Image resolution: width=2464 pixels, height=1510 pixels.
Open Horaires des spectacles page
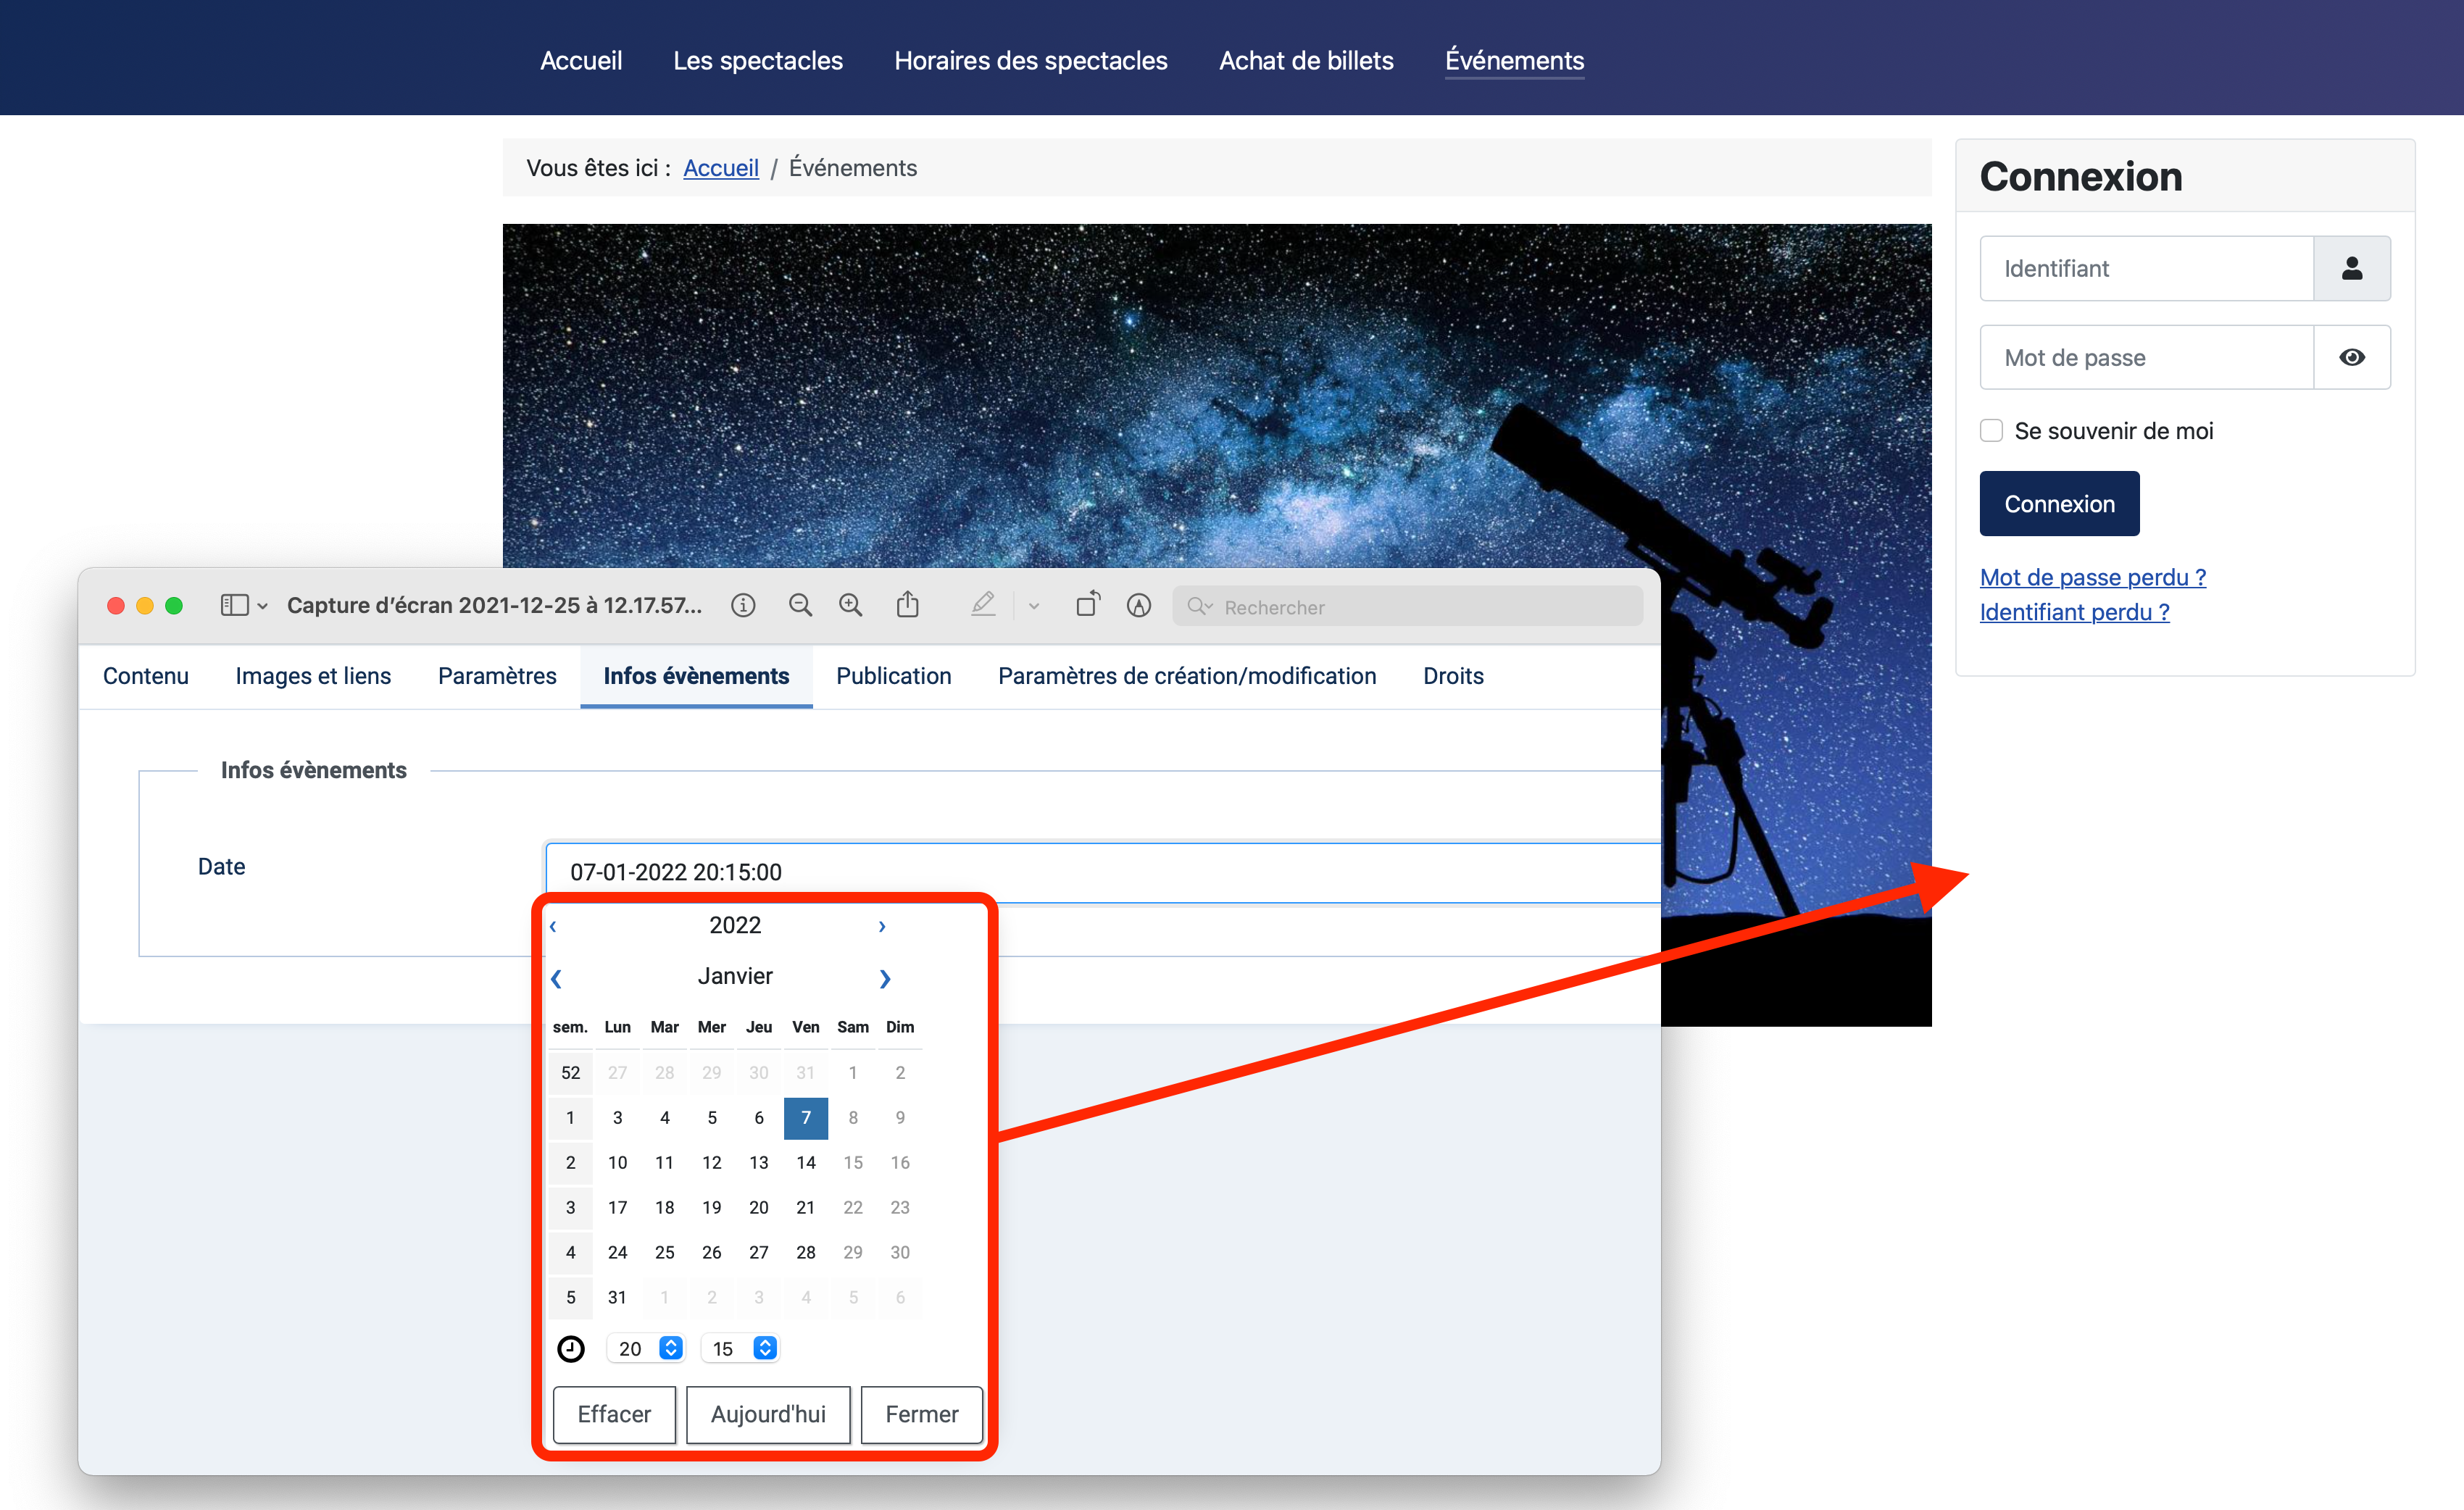point(1030,60)
